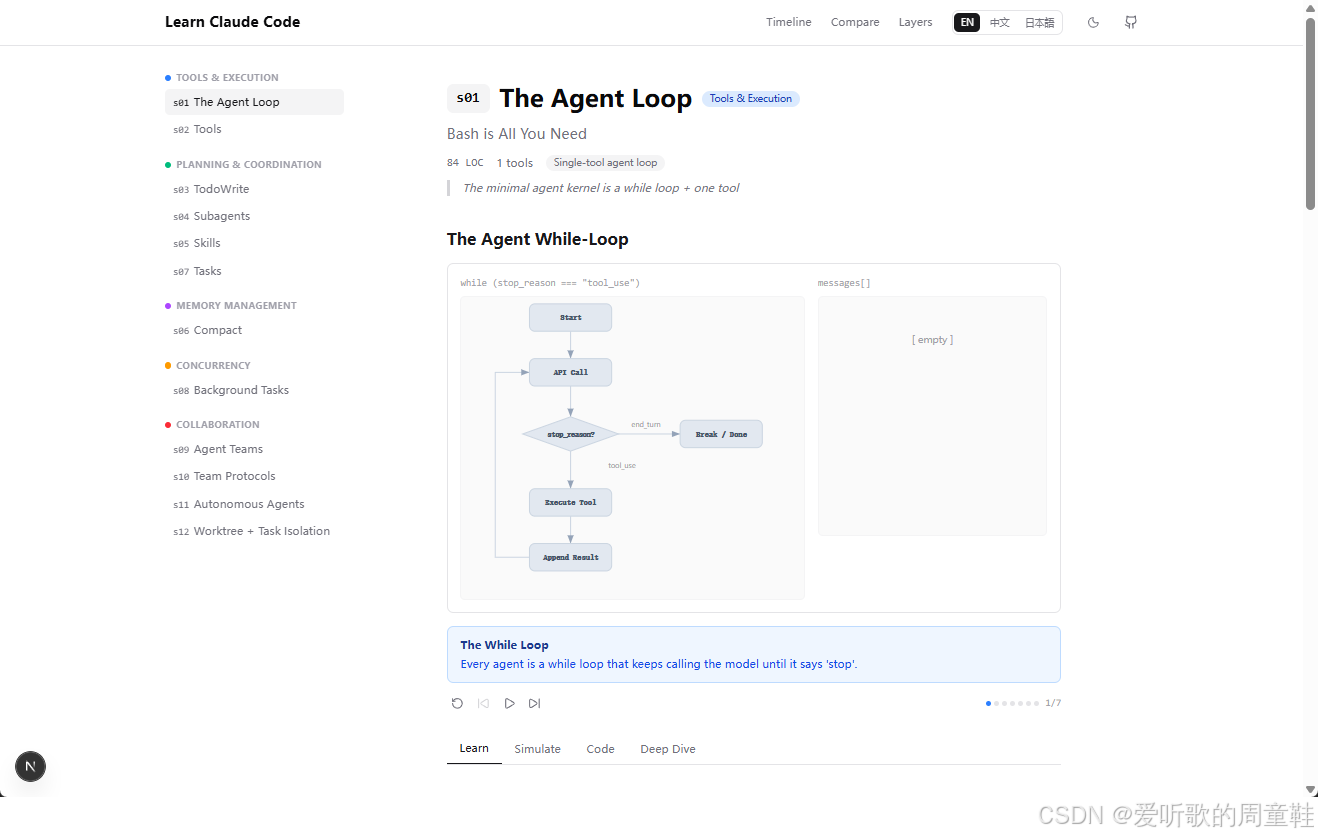Viewport: 1318px width, 837px height.
Task: Open s06 Compact lesson
Action: (254, 330)
